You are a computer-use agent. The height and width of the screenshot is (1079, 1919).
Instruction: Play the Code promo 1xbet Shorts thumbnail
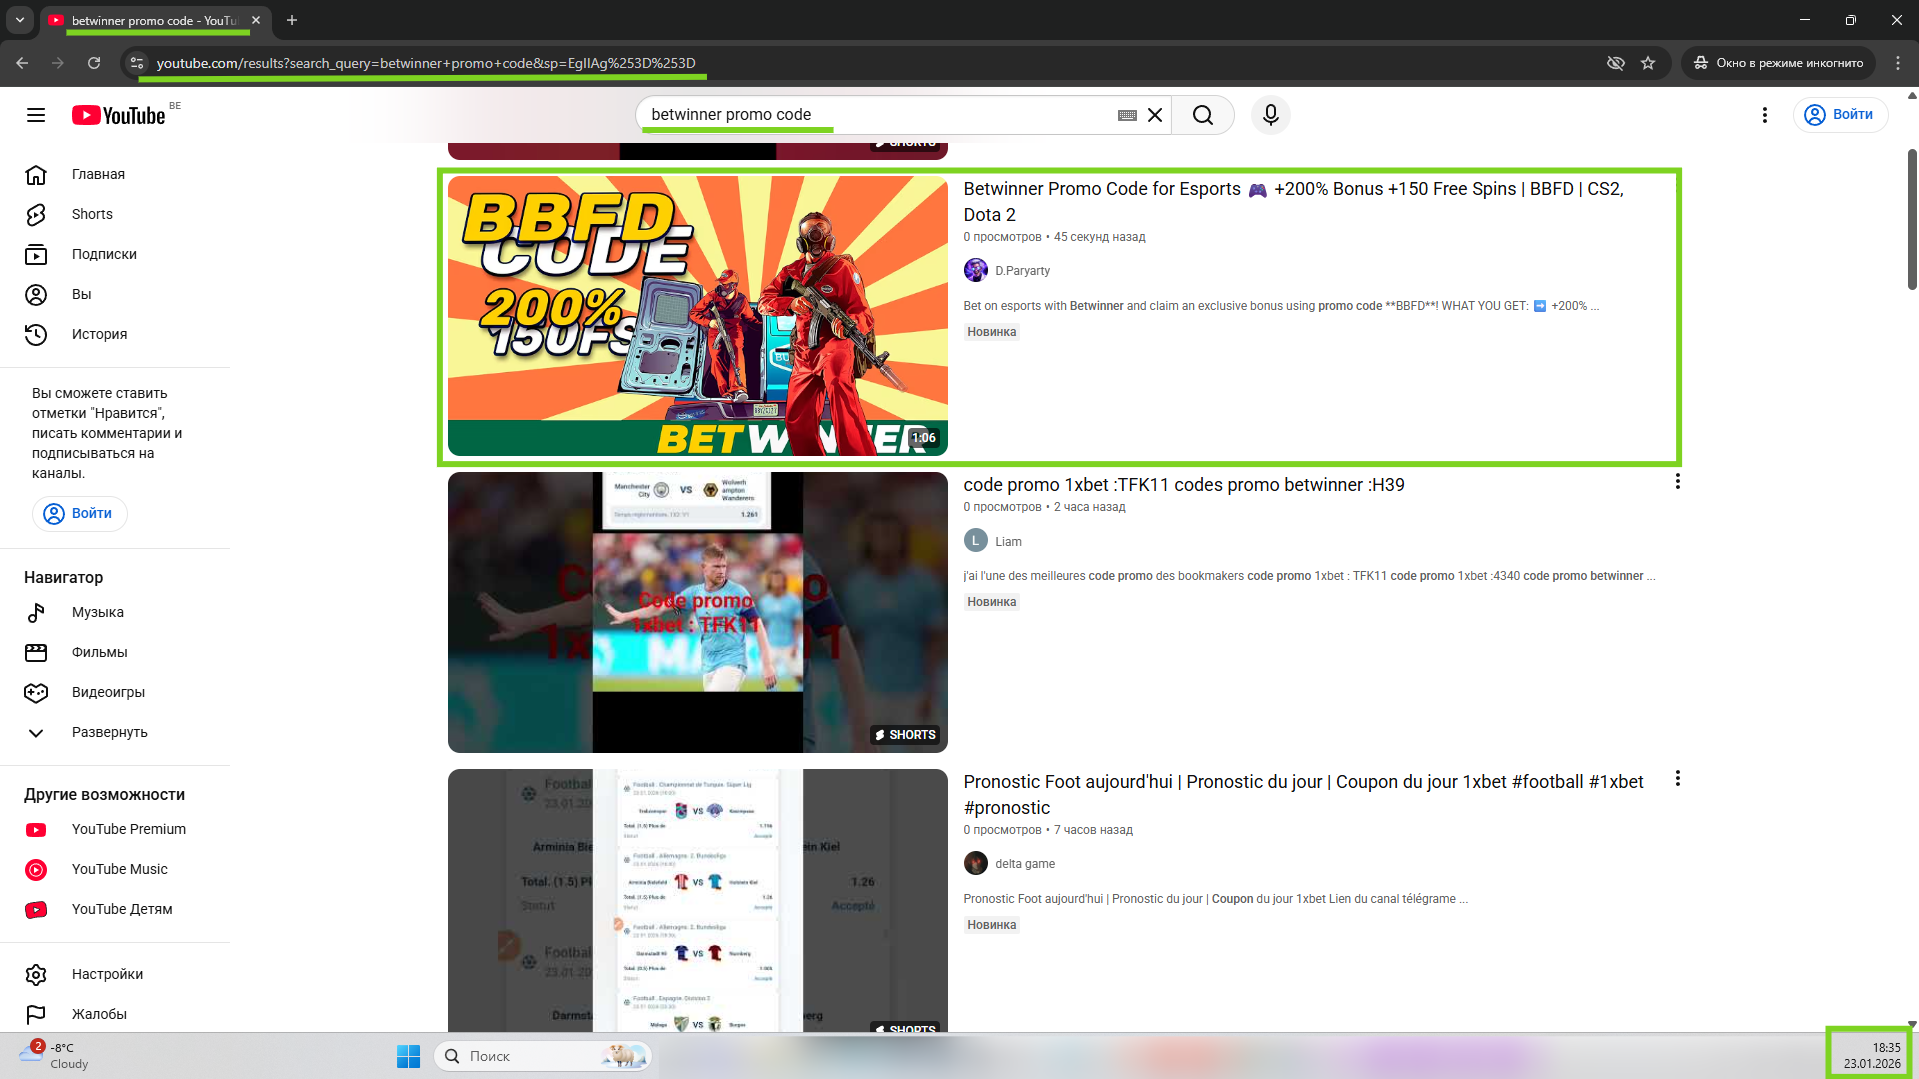click(x=698, y=612)
